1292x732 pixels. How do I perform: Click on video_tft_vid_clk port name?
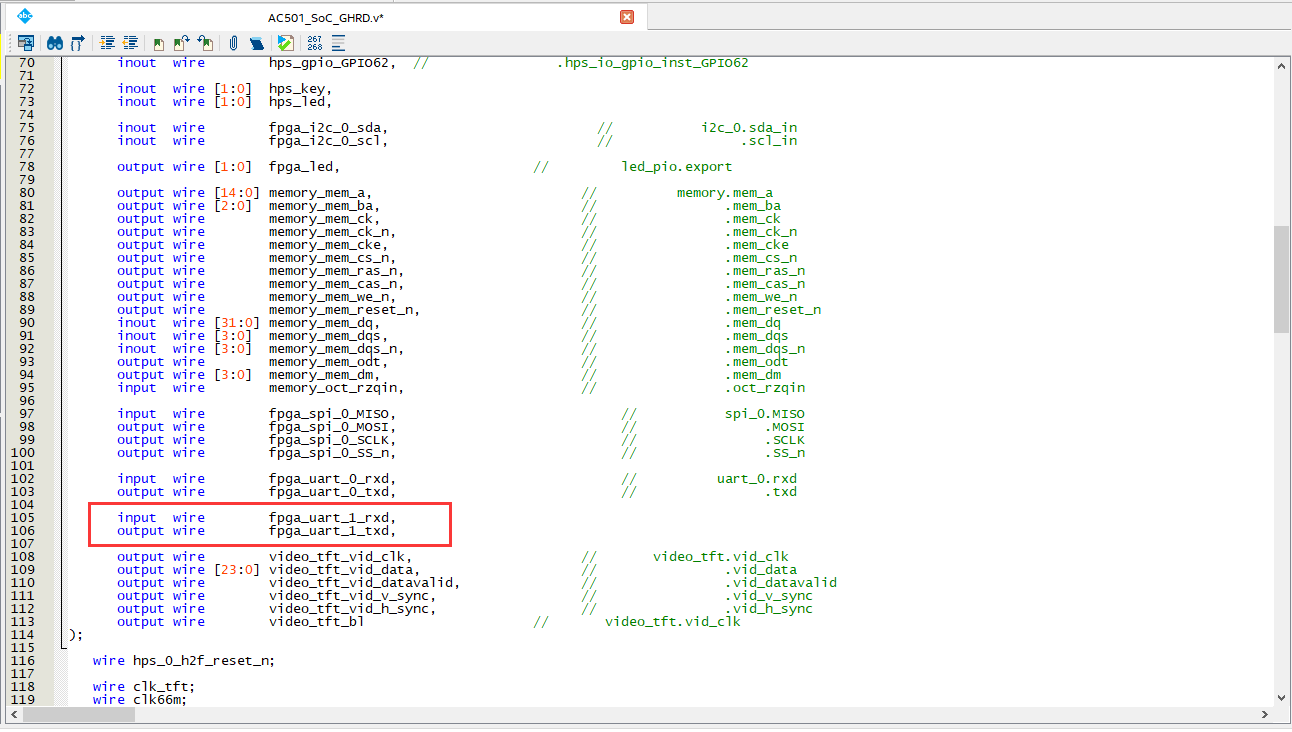click(x=336, y=557)
